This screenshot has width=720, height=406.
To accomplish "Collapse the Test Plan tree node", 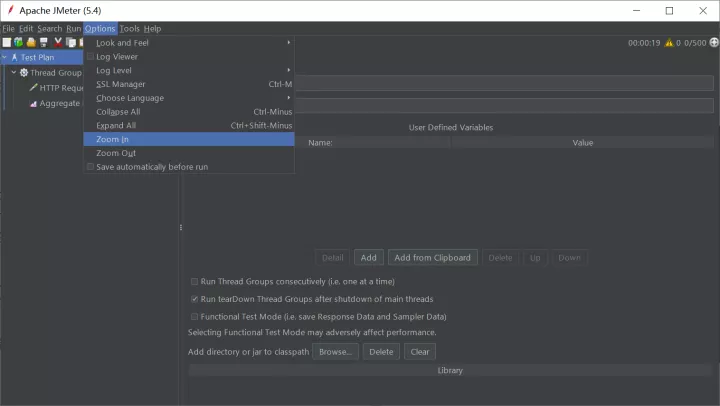I will [5, 57].
